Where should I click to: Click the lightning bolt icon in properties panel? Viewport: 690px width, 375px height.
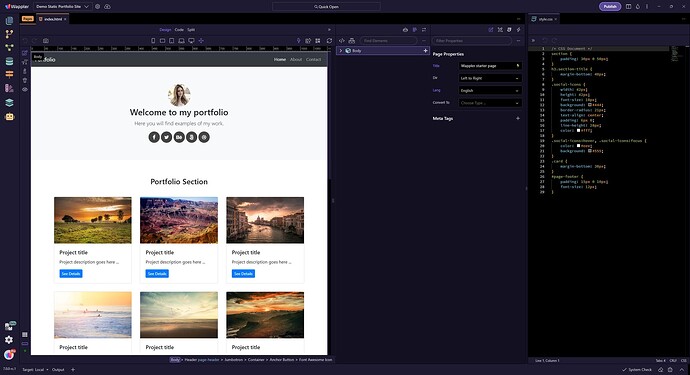(518, 29)
